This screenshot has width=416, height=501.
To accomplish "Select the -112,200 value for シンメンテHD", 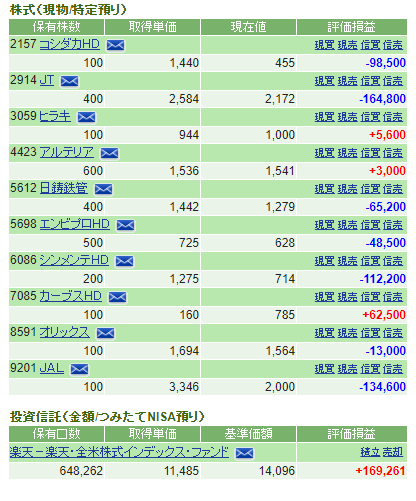I will [x=382, y=279].
